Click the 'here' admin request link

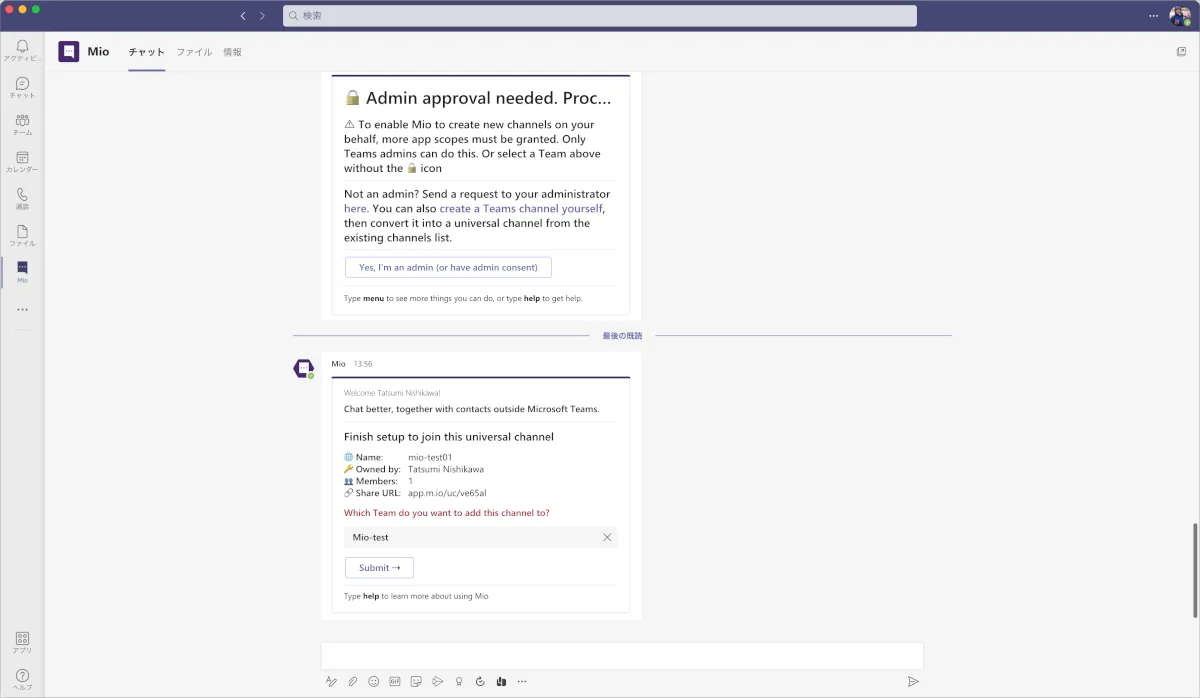tap(355, 209)
